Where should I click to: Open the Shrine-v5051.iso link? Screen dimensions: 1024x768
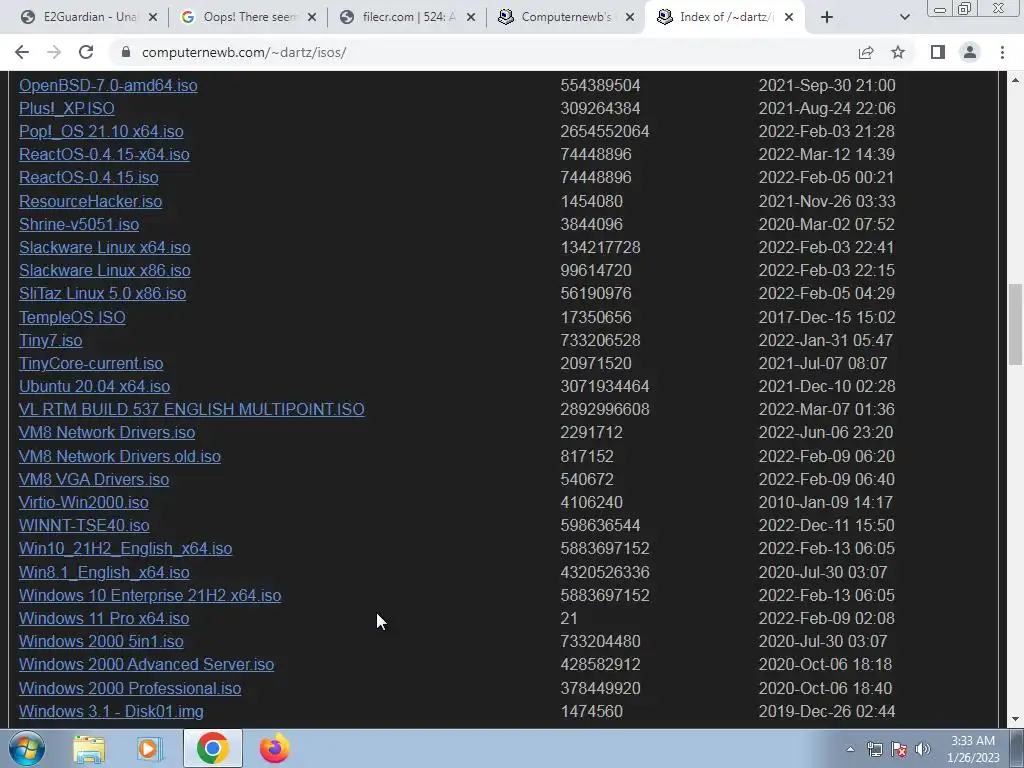[x=79, y=224]
